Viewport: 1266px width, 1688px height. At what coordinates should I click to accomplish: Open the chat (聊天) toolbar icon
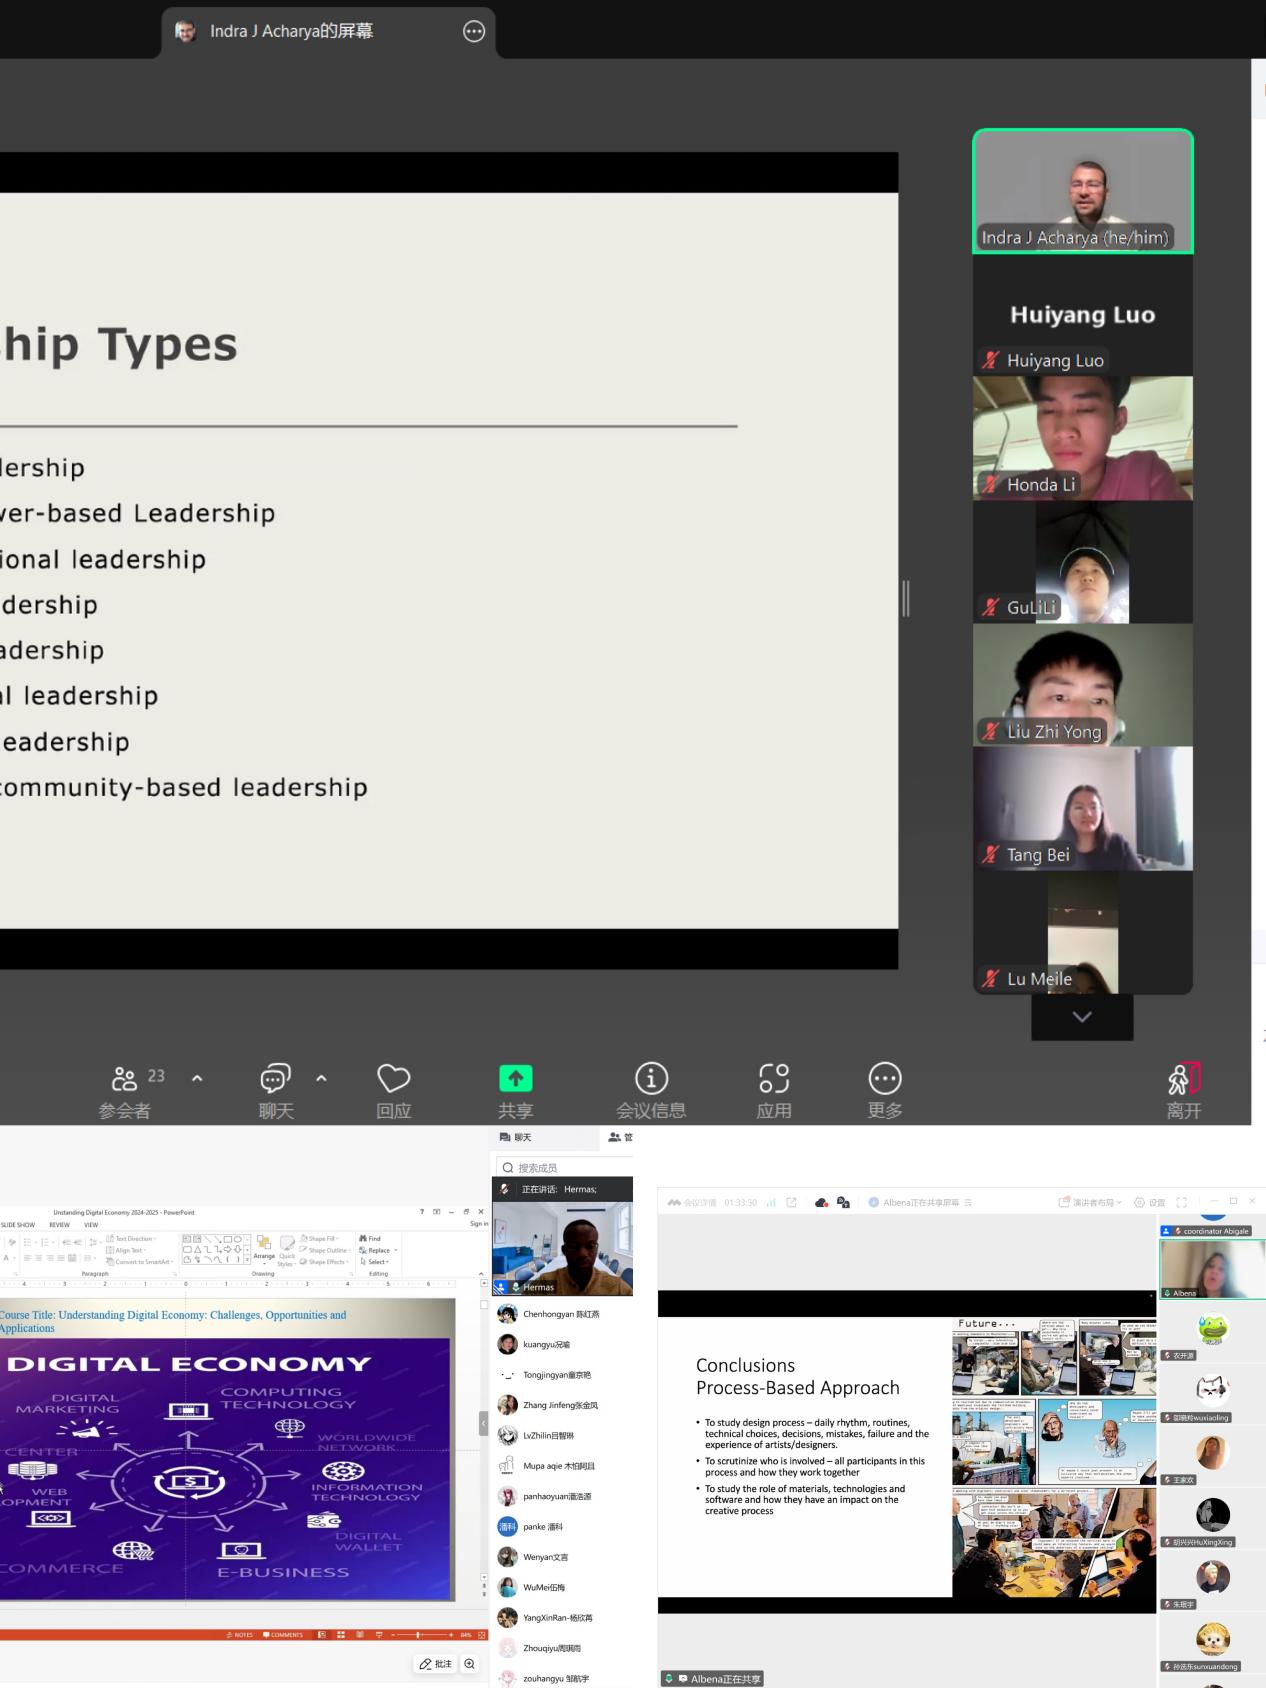tap(275, 1080)
